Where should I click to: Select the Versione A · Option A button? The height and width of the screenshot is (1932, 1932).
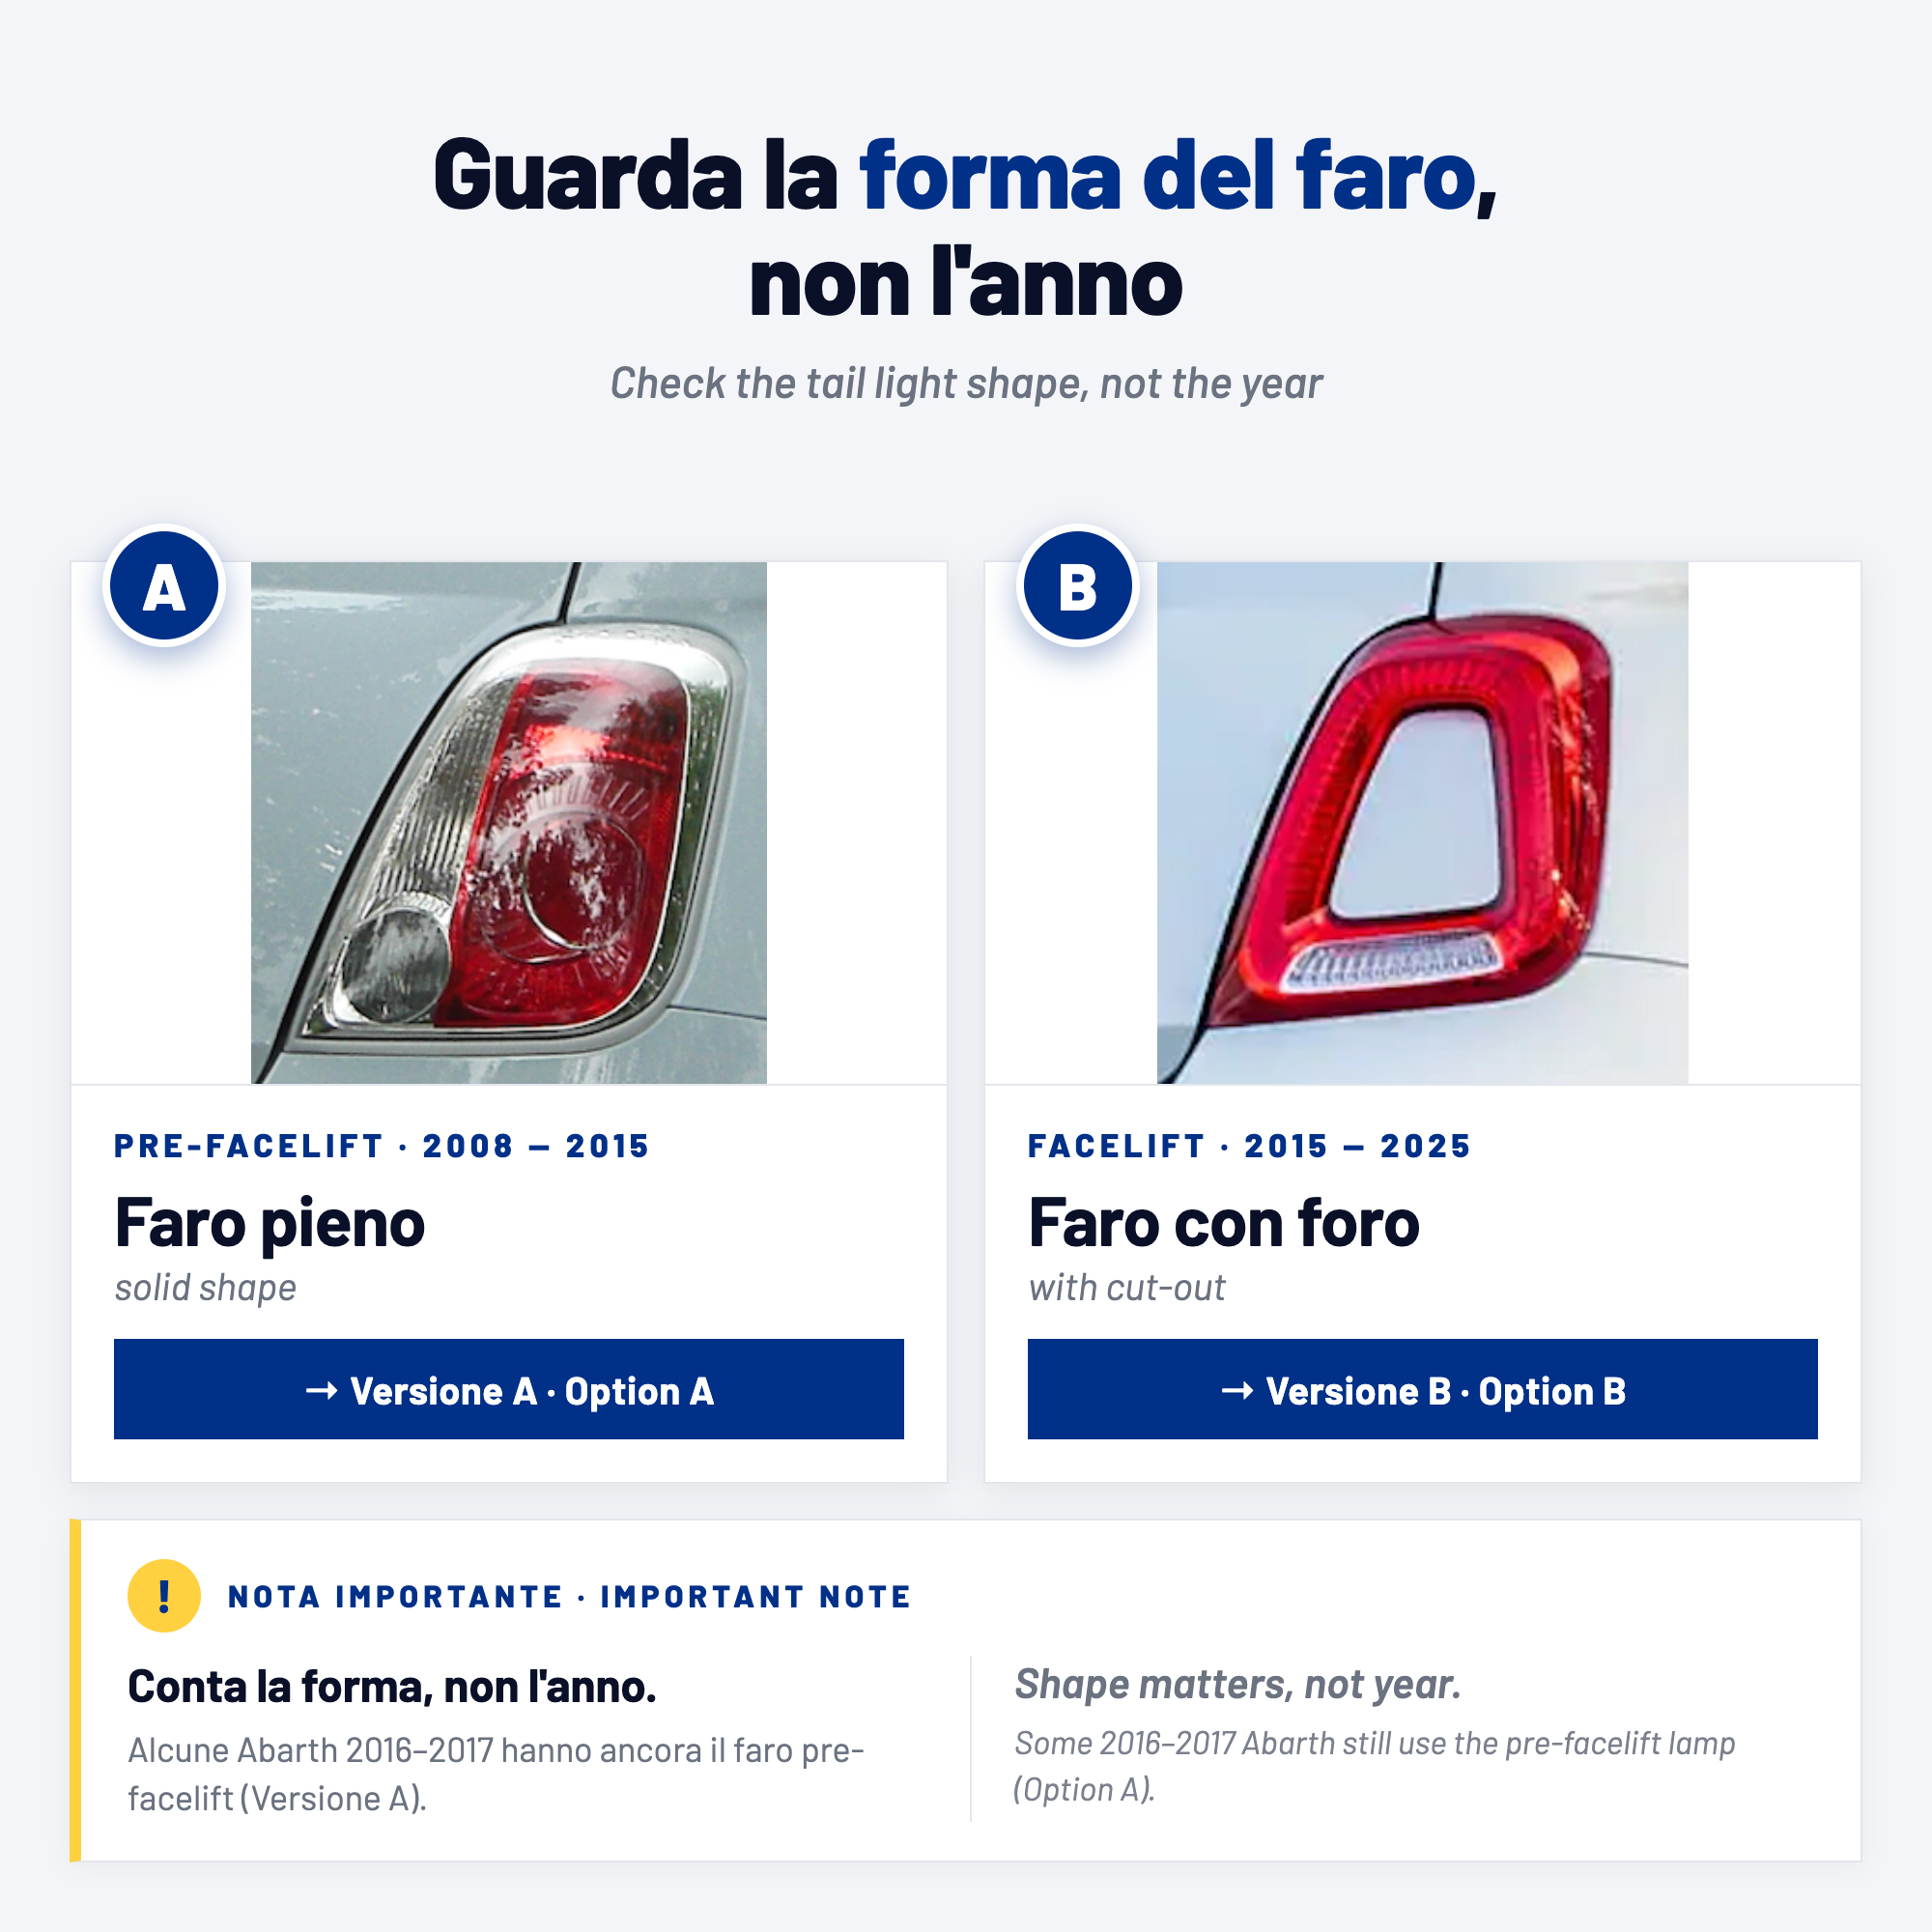[509, 1389]
